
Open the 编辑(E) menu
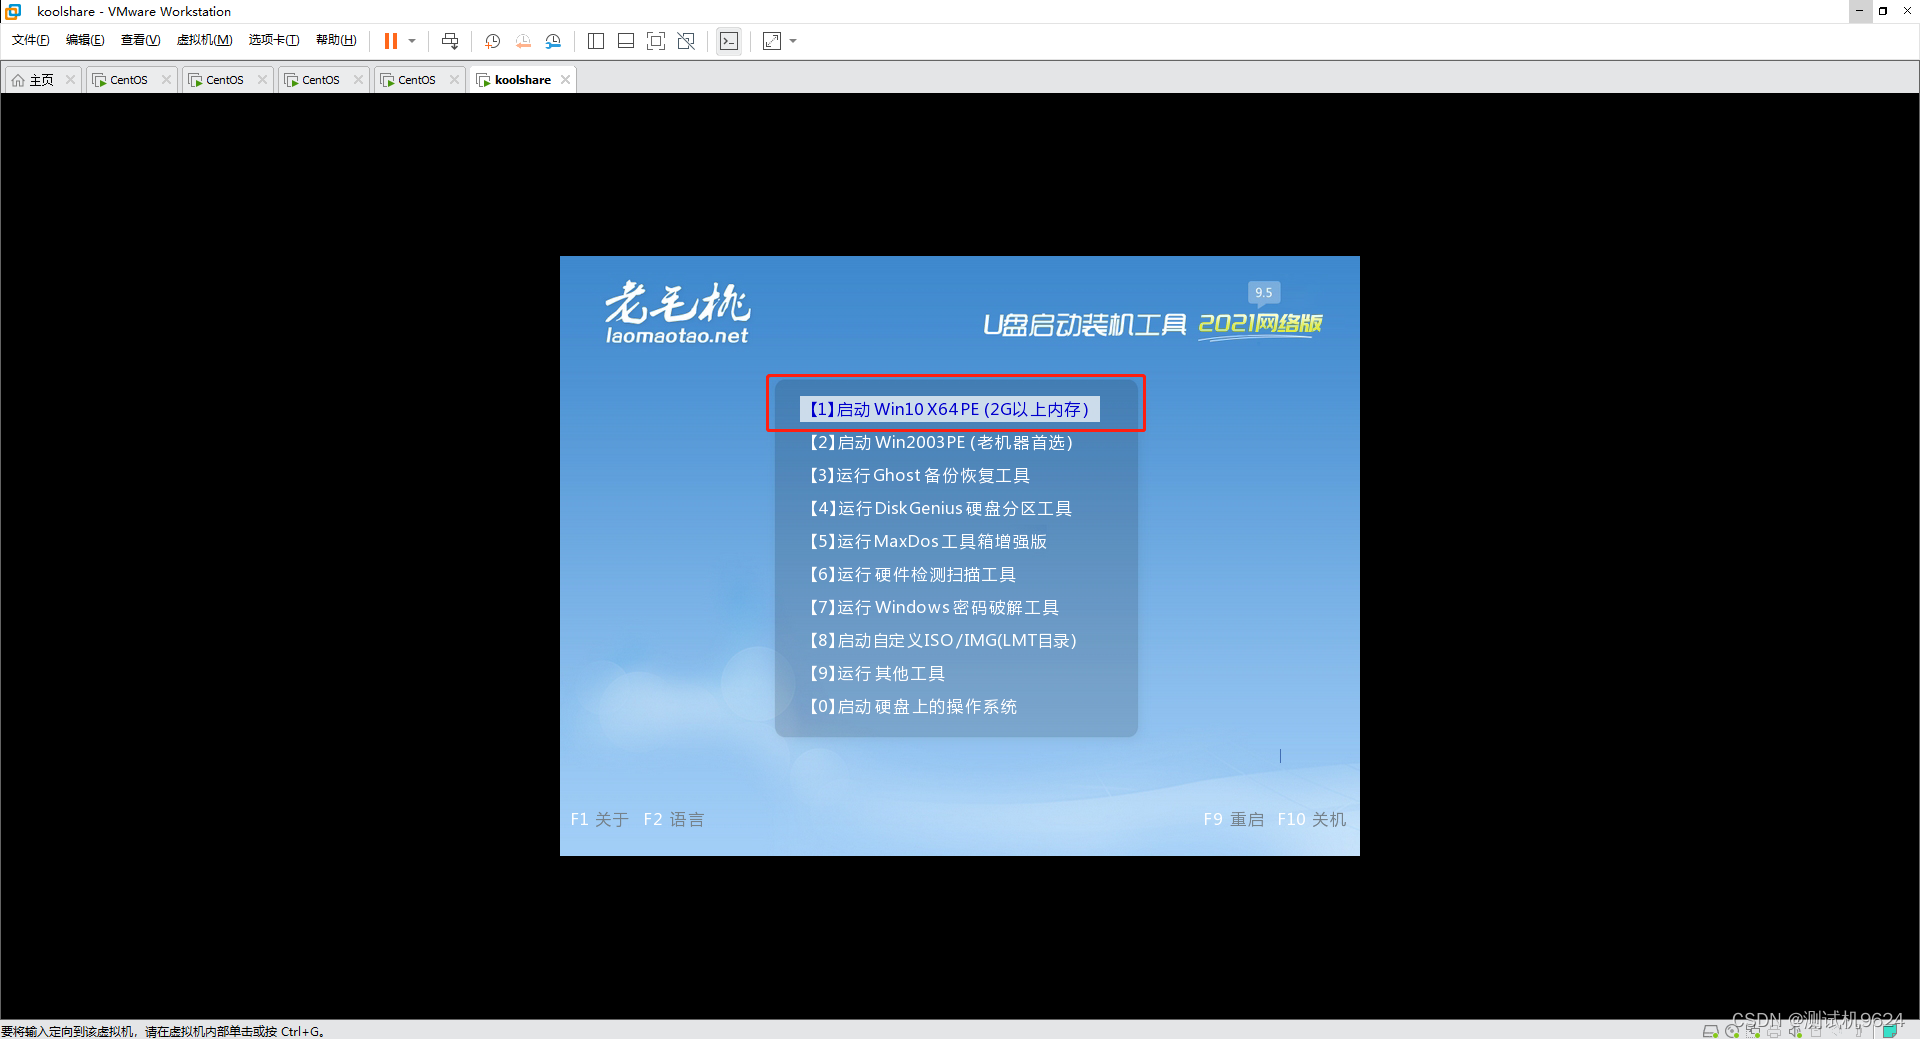(85, 40)
